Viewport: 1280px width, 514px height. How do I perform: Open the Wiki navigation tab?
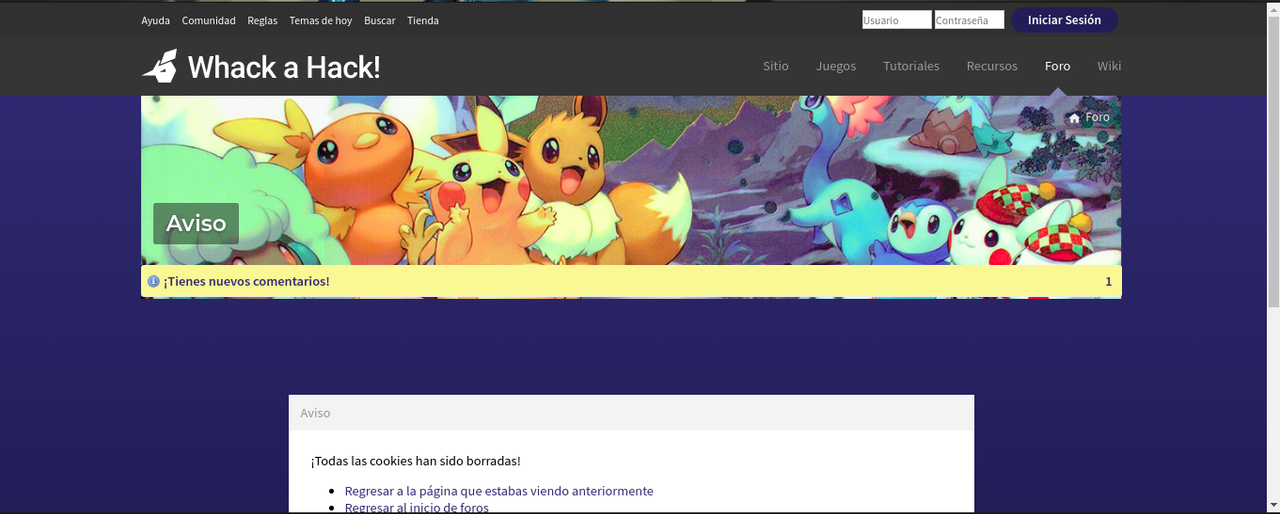coord(1109,66)
